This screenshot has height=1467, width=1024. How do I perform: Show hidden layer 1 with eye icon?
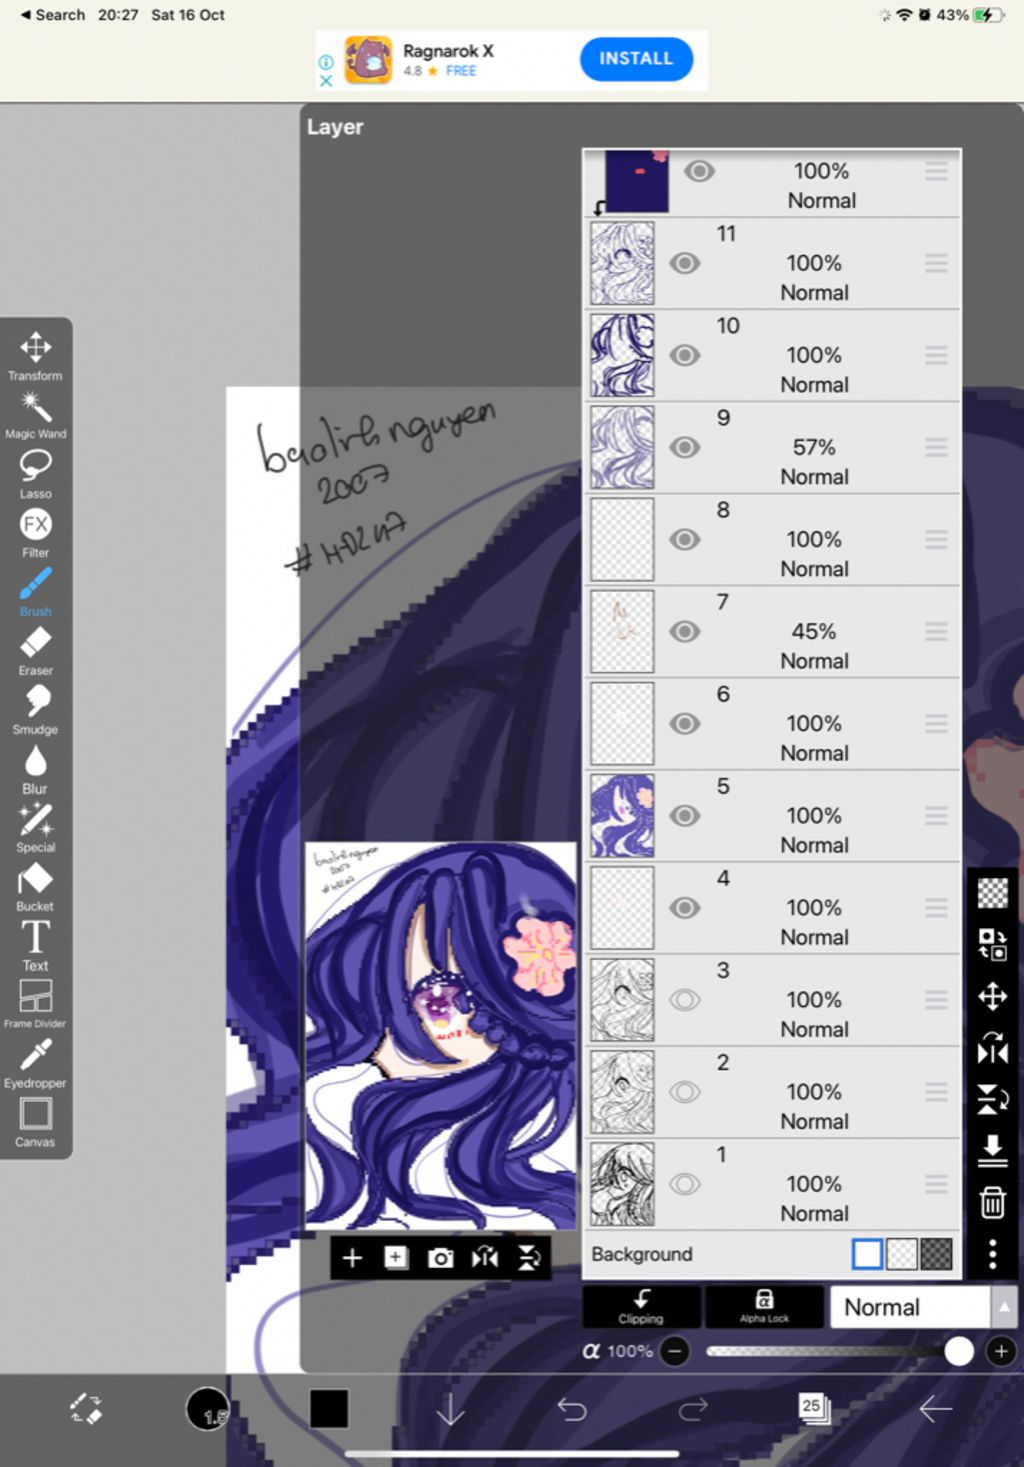(685, 1183)
